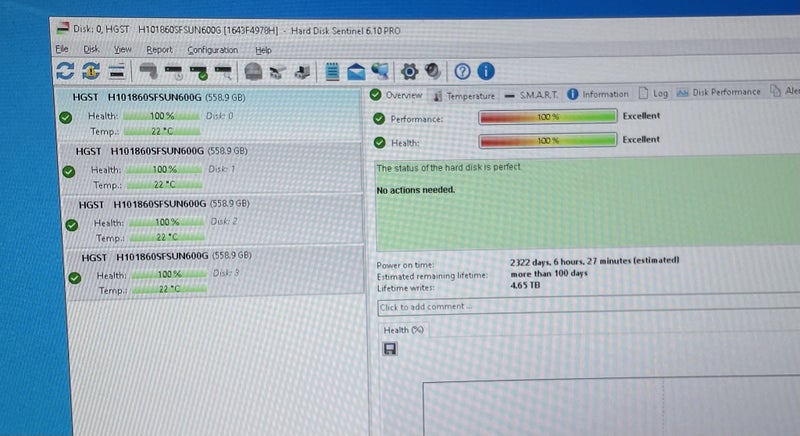Click the blue info circle toolbar icon

(486, 71)
